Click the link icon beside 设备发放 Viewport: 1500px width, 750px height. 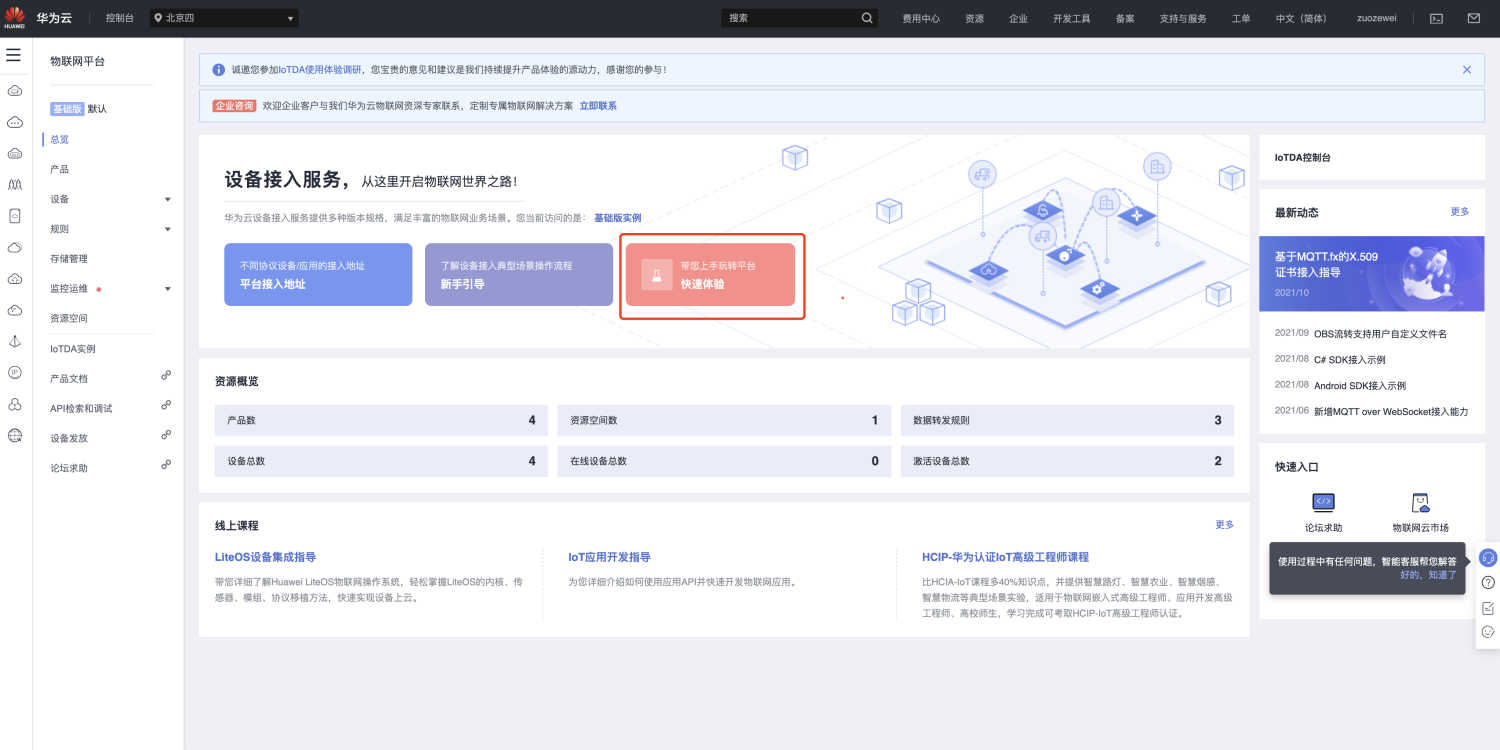[167, 435]
